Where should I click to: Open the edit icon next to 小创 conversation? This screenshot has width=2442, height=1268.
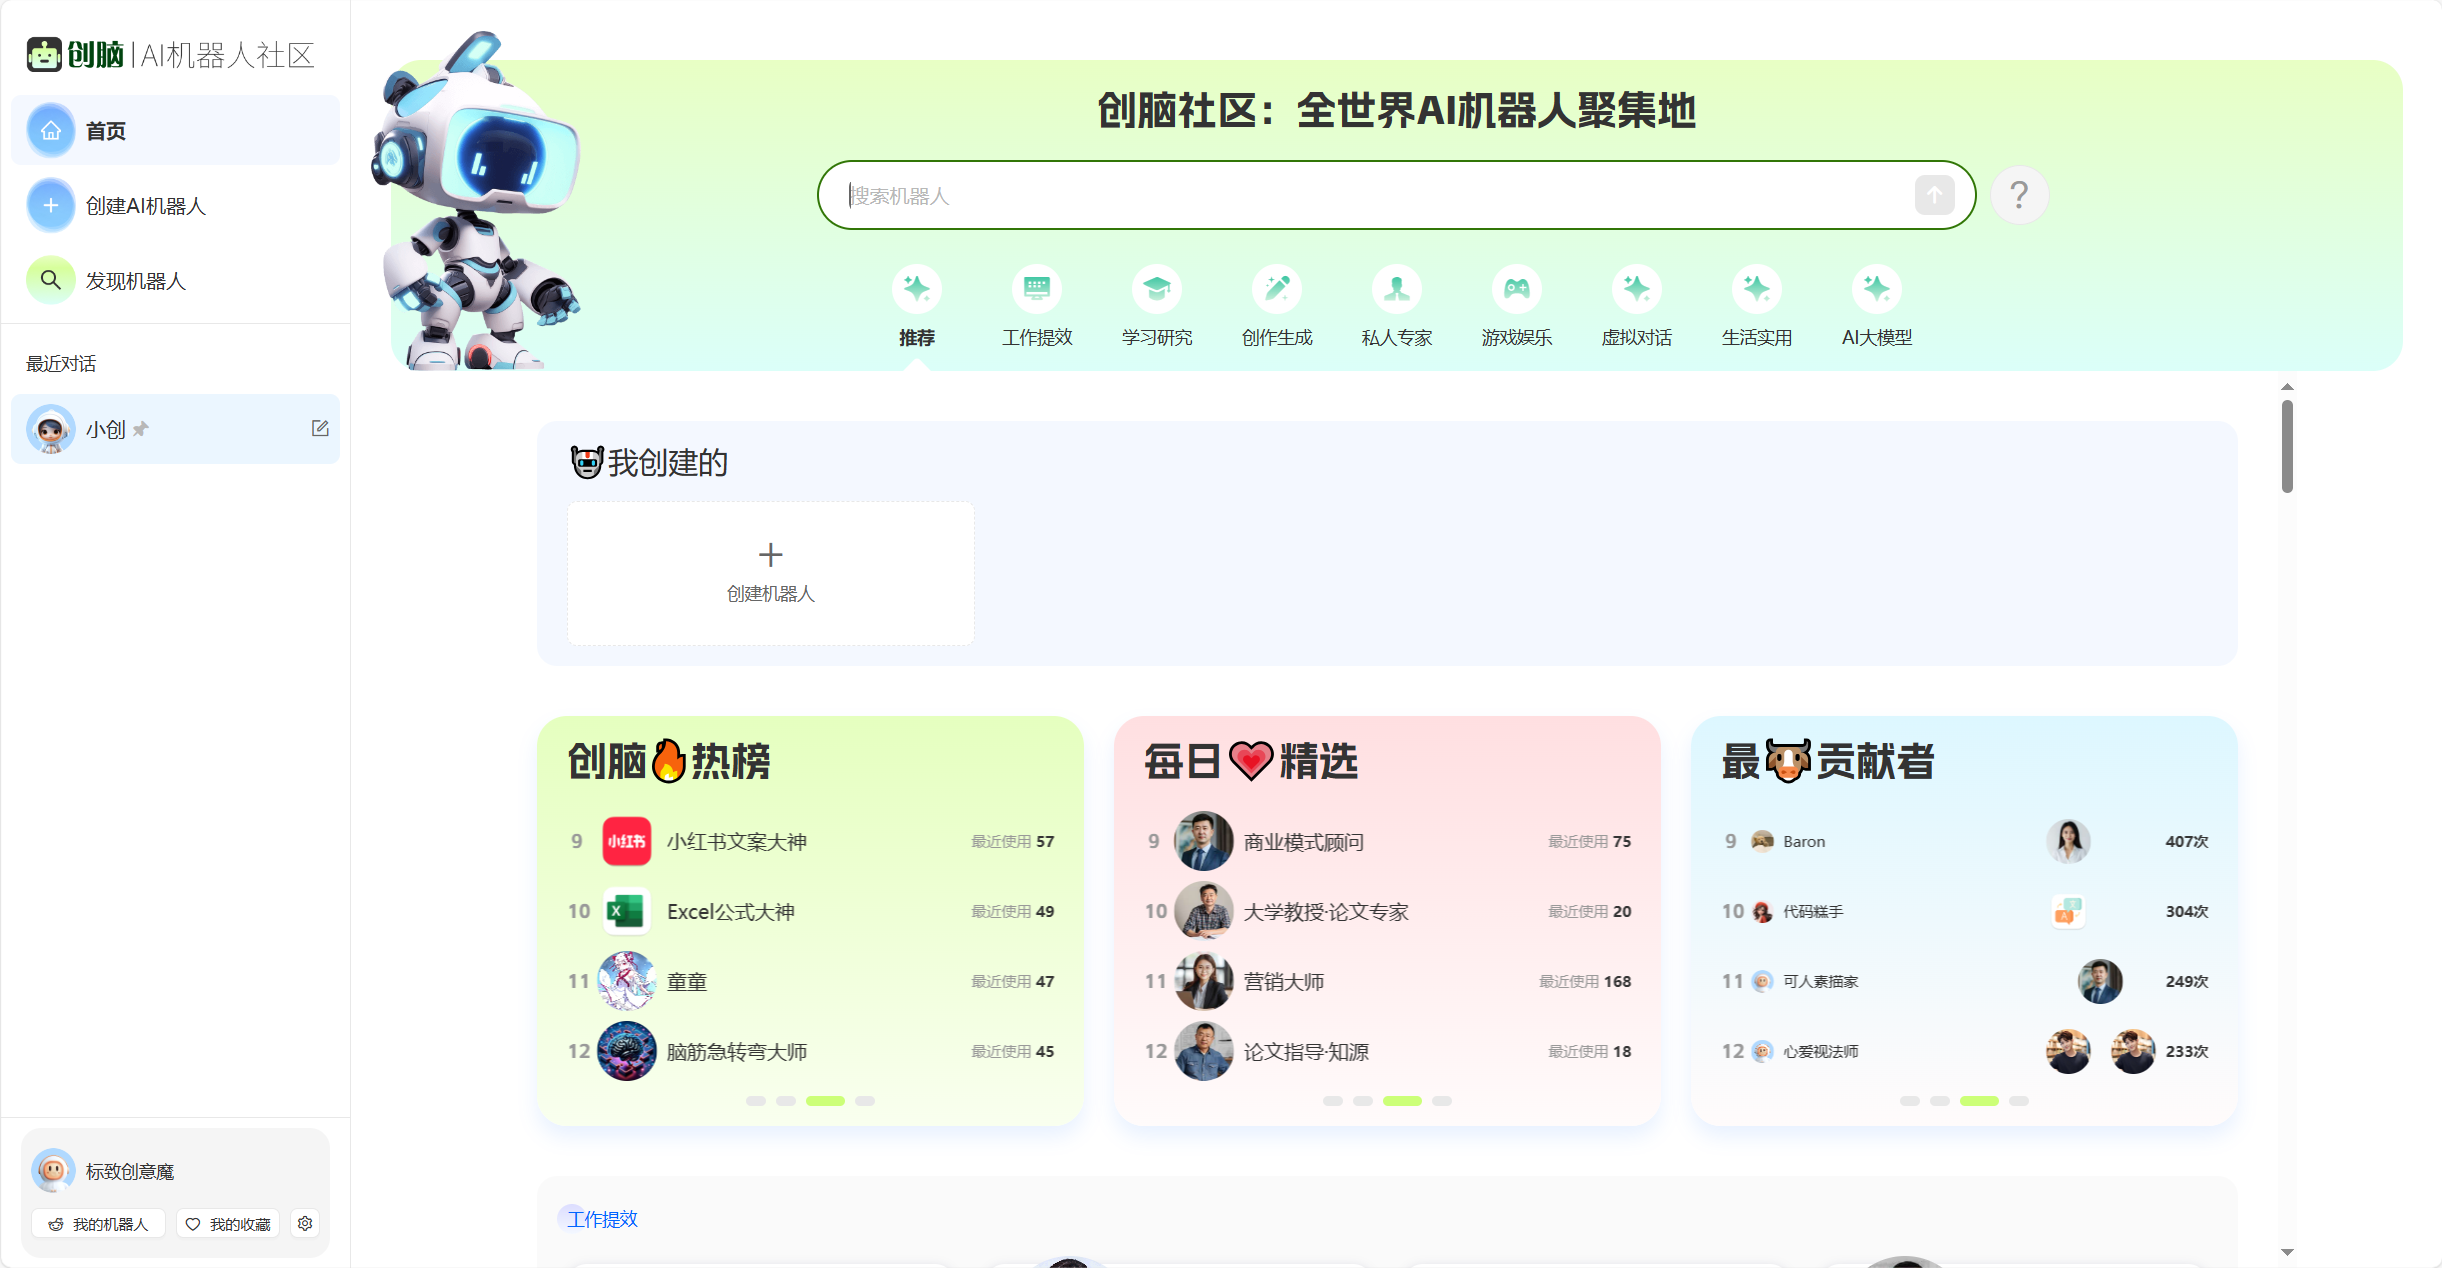click(320, 428)
